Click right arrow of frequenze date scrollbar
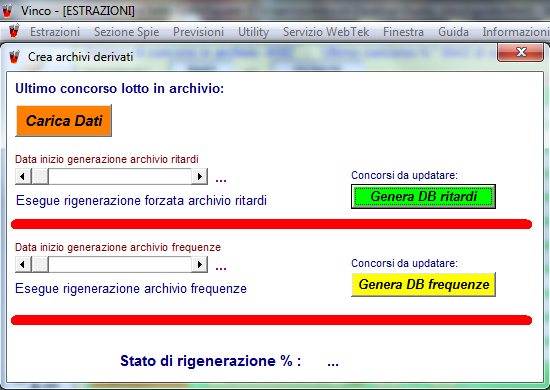550x390 pixels. pyautogui.click(x=200, y=264)
